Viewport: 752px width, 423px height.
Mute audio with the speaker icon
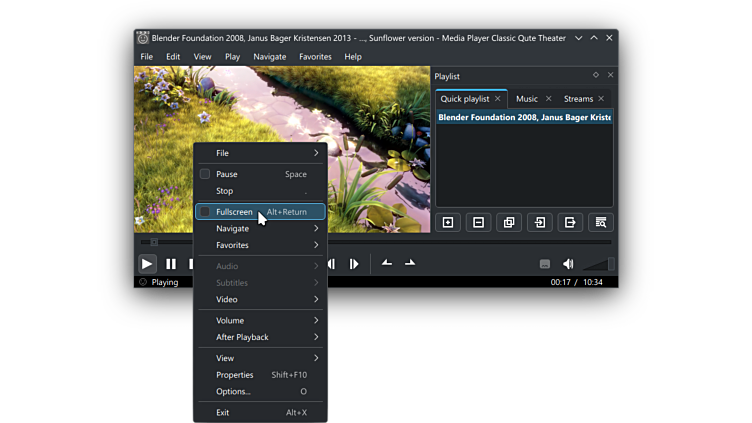tap(568, 264)
